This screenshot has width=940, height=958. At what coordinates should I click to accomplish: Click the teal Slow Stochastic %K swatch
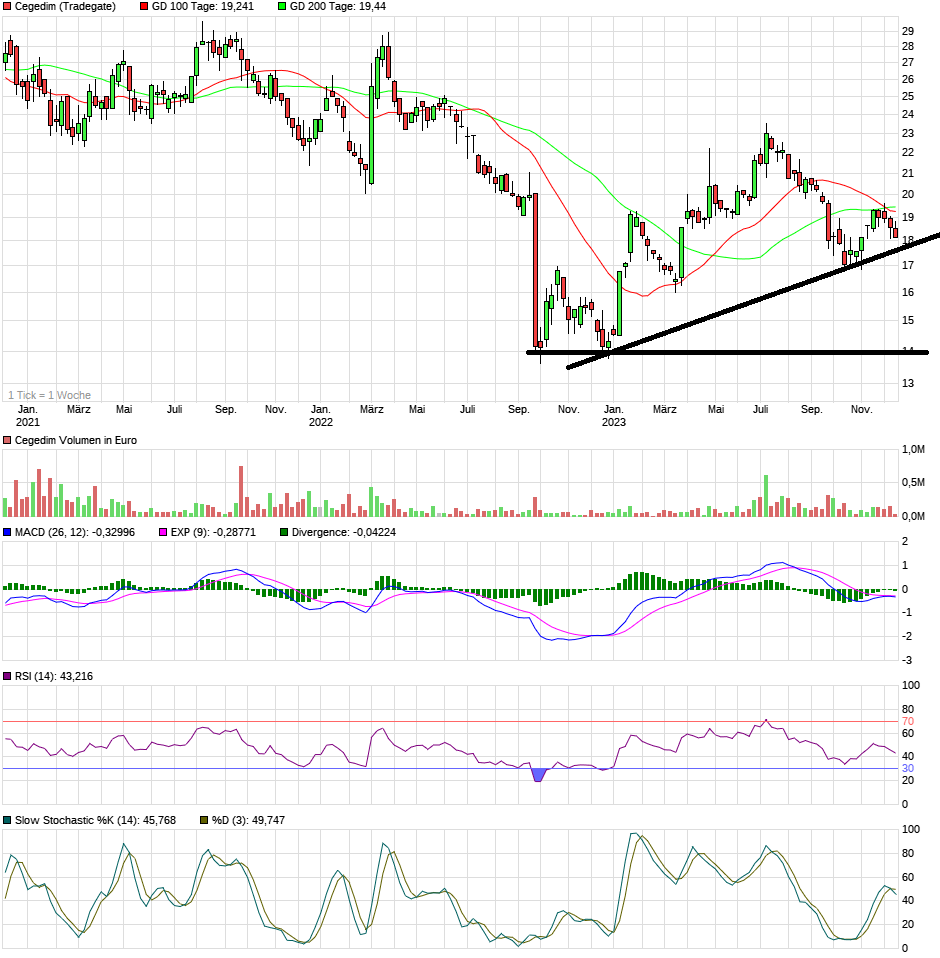click(7, 820)
